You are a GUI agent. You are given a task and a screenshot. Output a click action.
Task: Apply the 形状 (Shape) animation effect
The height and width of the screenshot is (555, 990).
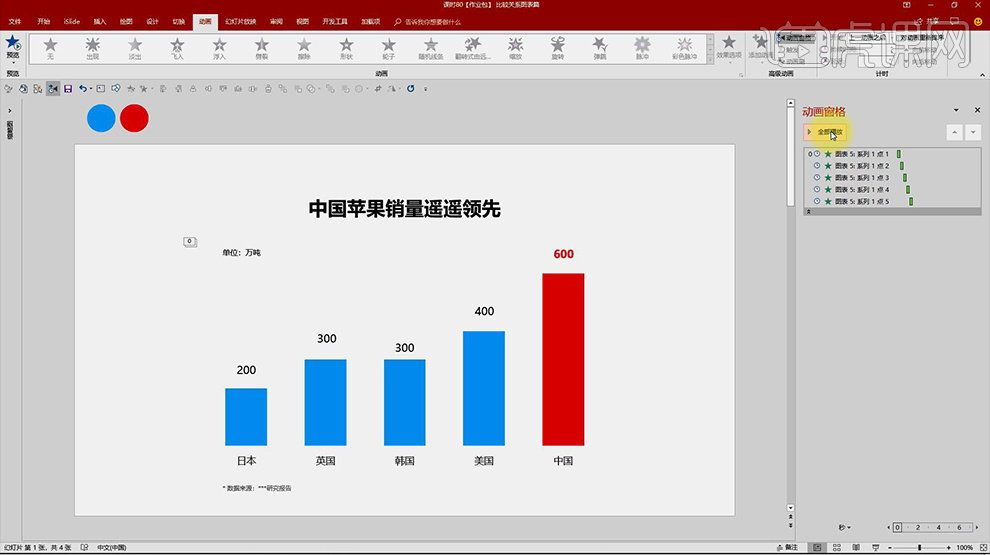tap(347, 49)
